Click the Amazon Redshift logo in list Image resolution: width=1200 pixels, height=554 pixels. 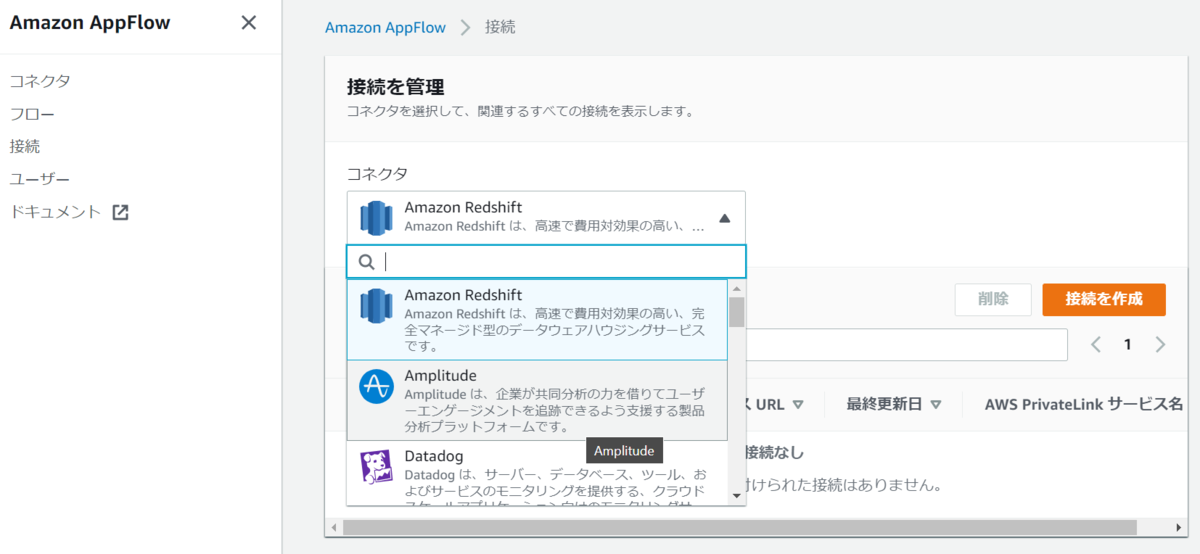point(377,305)
